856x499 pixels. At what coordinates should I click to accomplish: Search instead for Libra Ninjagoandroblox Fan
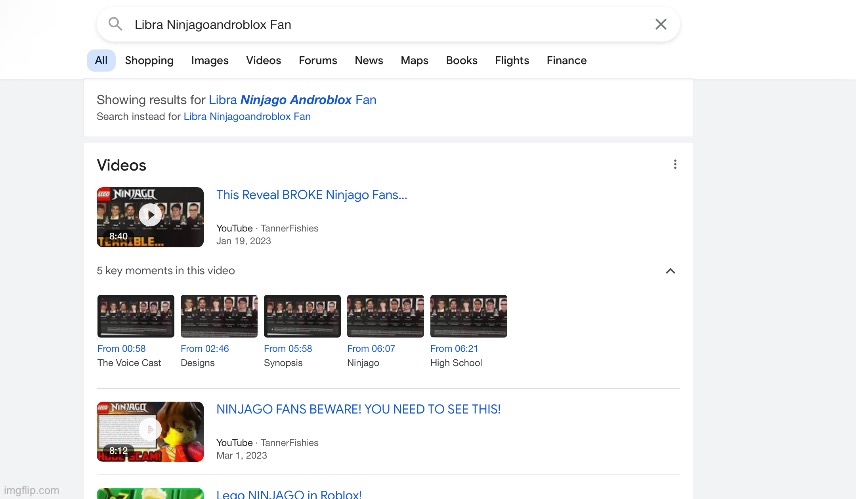pos(247,116)
